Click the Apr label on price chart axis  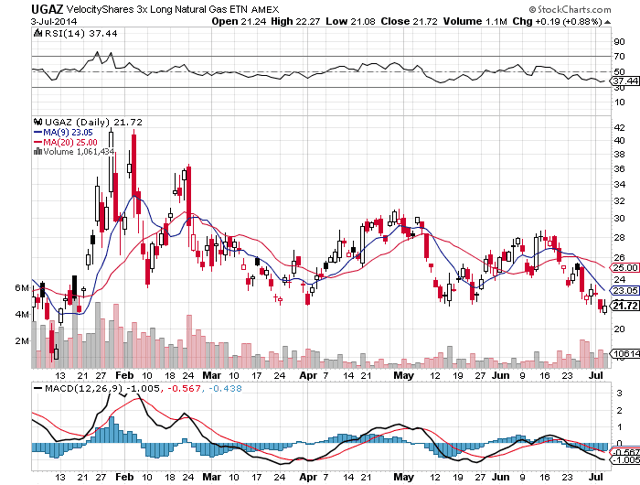(308, 376)
